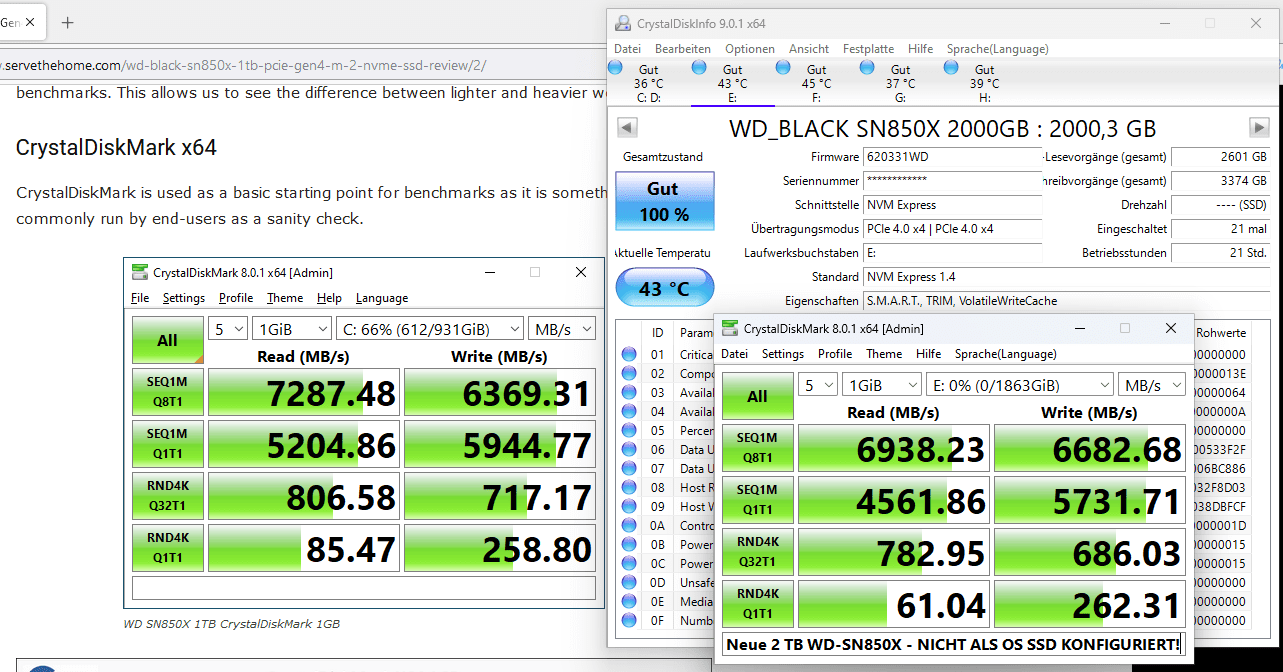Click the Rohwerte column header
Viewport: 1283px width, 672px height.
pyautogui.click(x=1221, y=332)
